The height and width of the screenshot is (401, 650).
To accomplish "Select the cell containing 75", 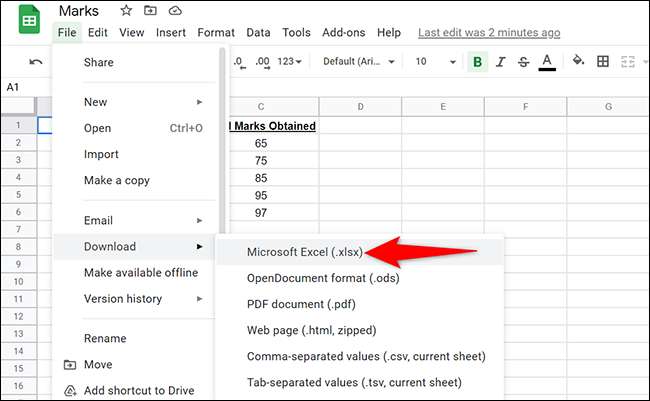I will click(274, 160).
